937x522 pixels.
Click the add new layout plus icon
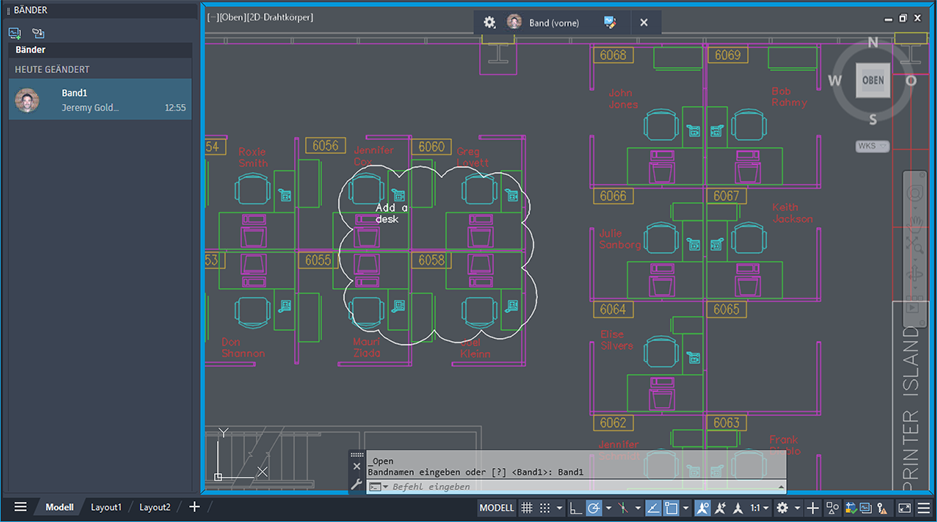(x=194, y=507)
